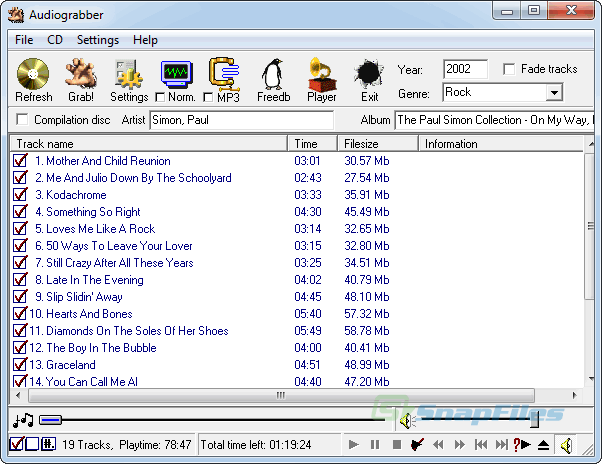Eject the CD with the eject icon
The height and width of the screenshot is (464, 602).
point(543,444)
